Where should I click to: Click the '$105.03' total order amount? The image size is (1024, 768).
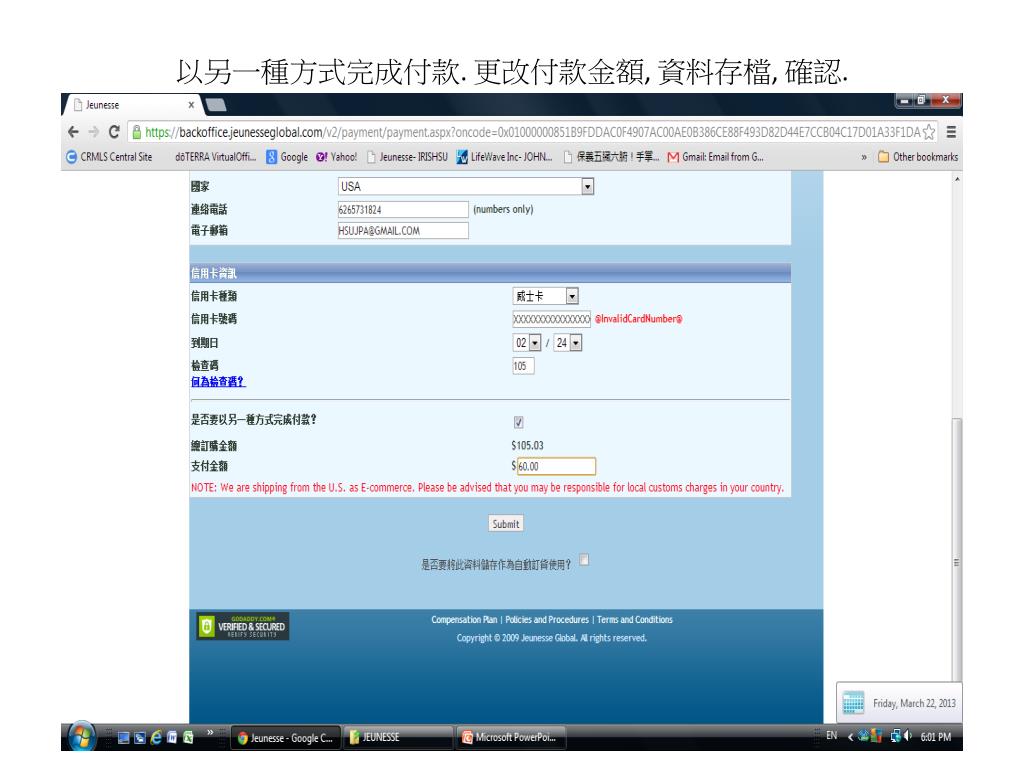pos(528,445)
